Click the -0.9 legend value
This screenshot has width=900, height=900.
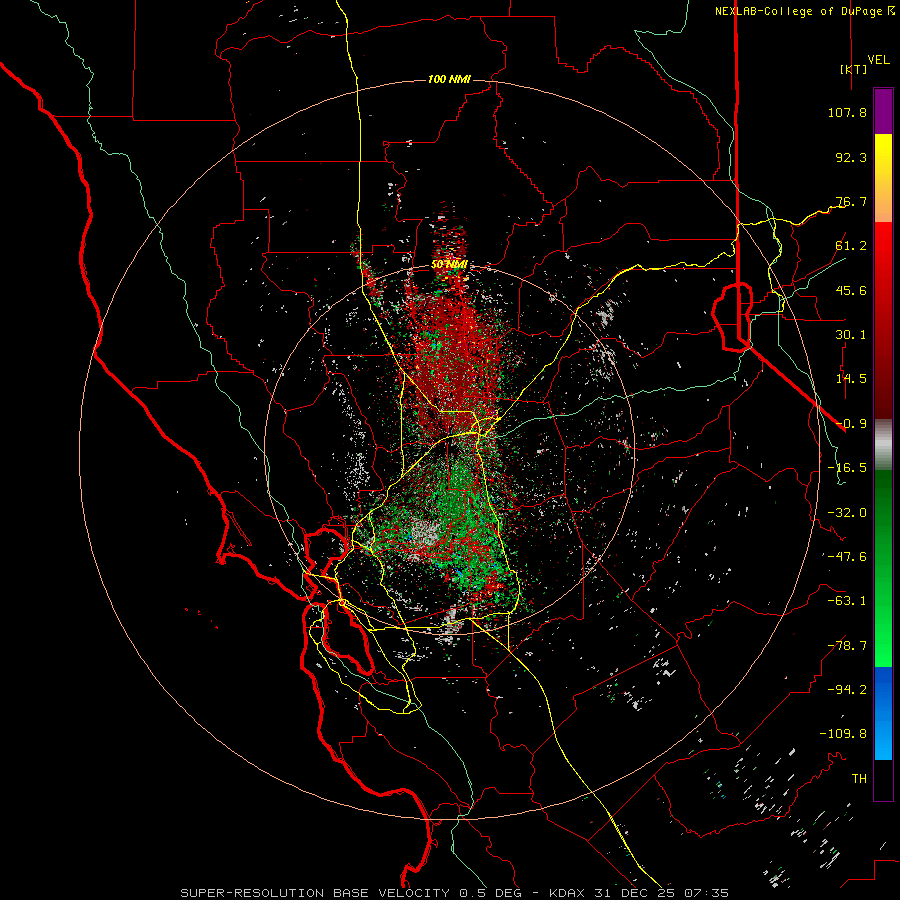click(851, 424)
